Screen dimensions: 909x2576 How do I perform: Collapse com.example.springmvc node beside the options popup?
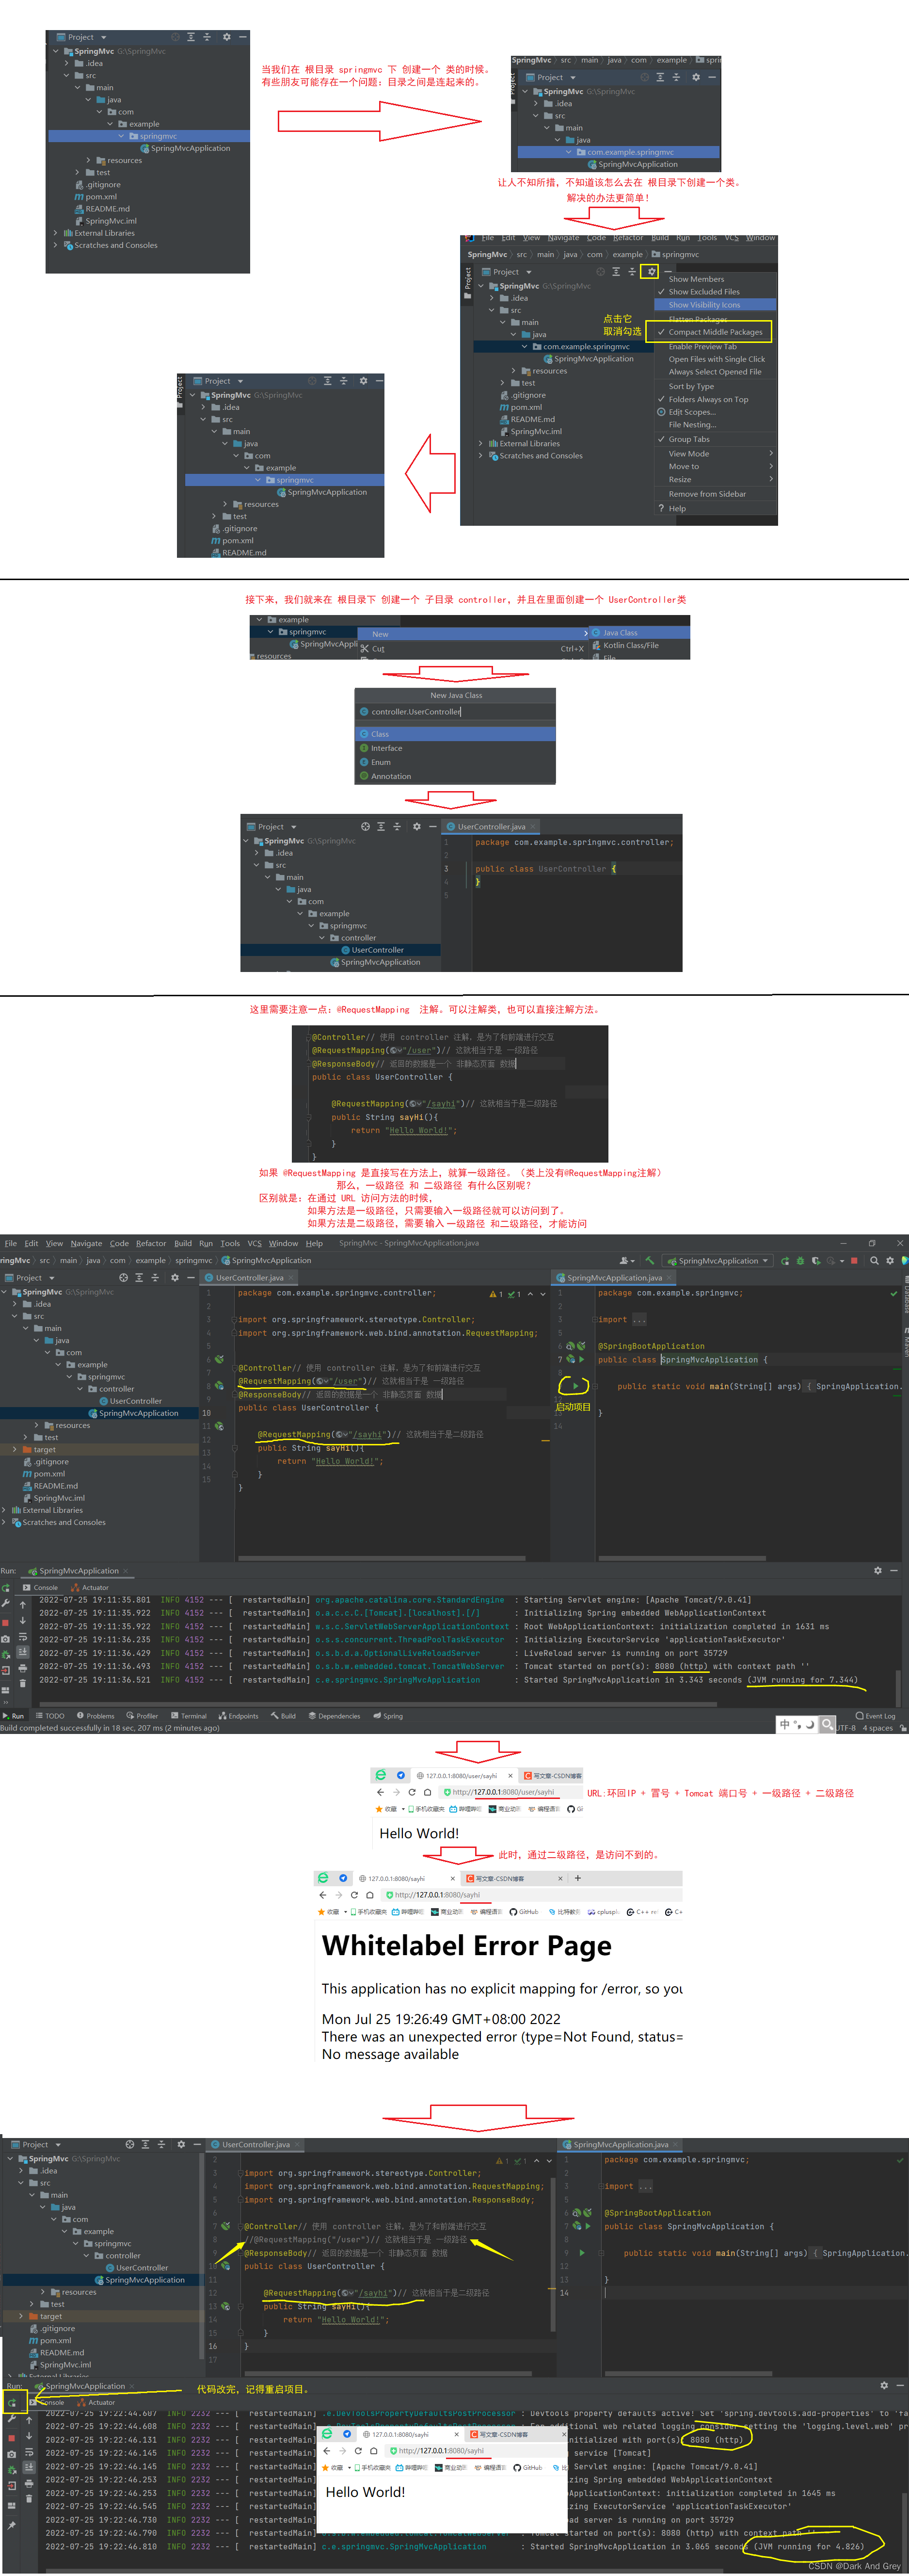(x=524, y=347)
